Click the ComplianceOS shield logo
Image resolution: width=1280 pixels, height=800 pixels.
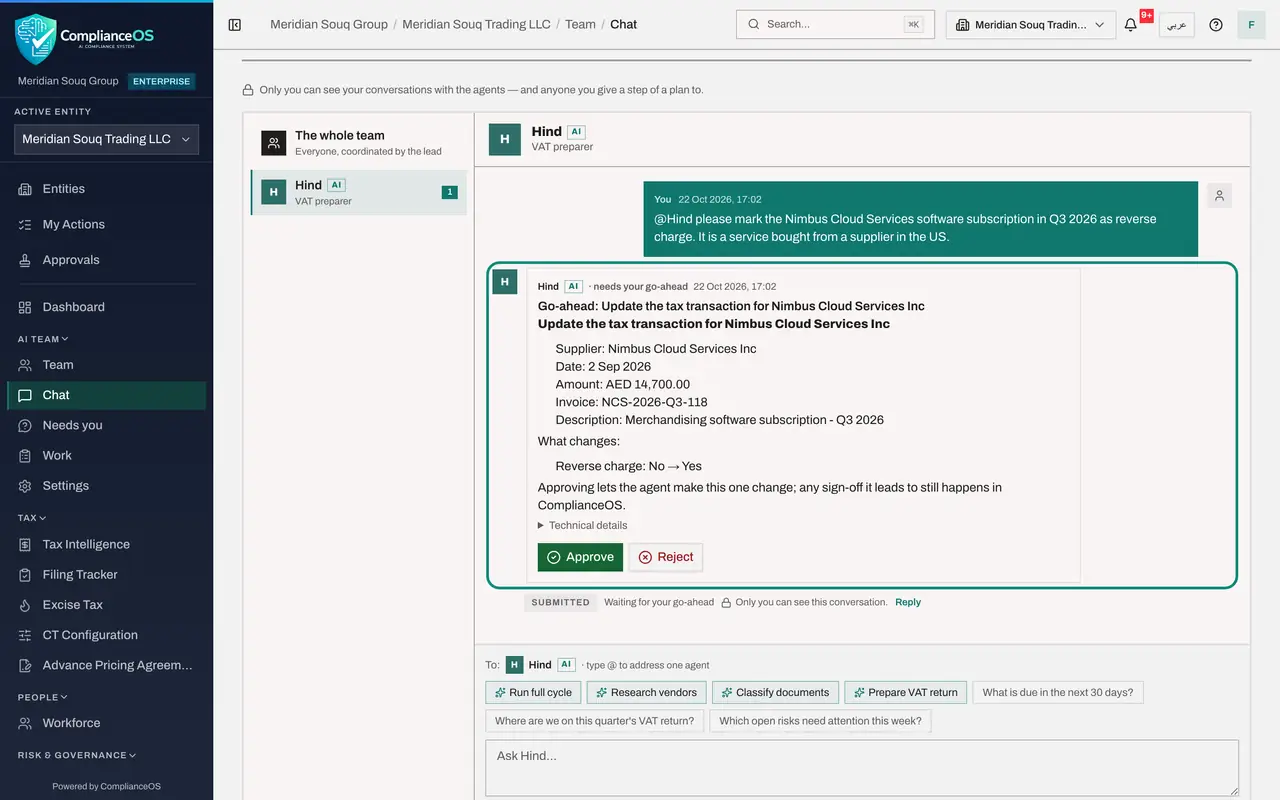[36, 38]
